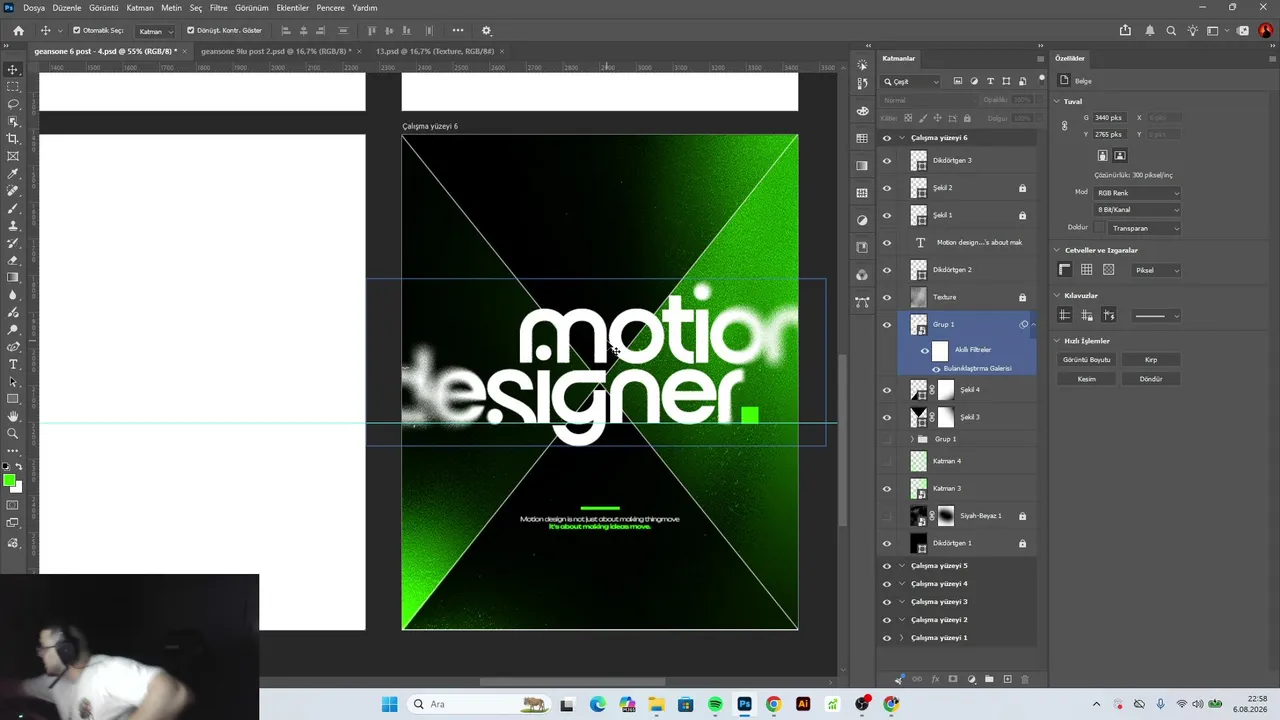Click the Kesim button
1280x720 pixels.
click(1087, 379)
